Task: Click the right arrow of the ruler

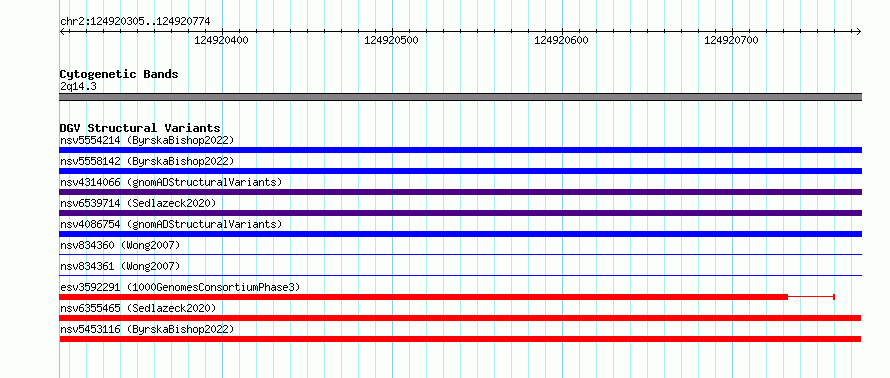Action: tap(858, 32)
